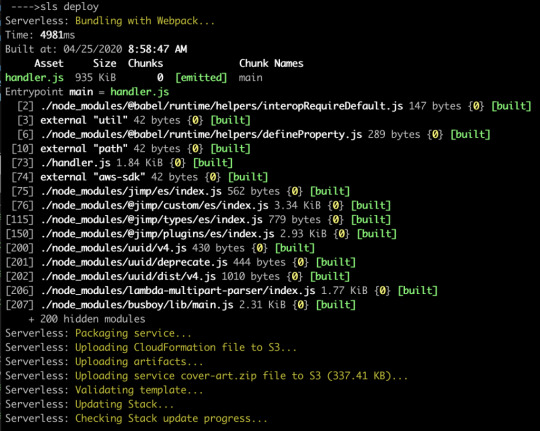Screen dimensions: 540x431
Task: Select the cover-art.zip upload message
Action: [241, 376]
